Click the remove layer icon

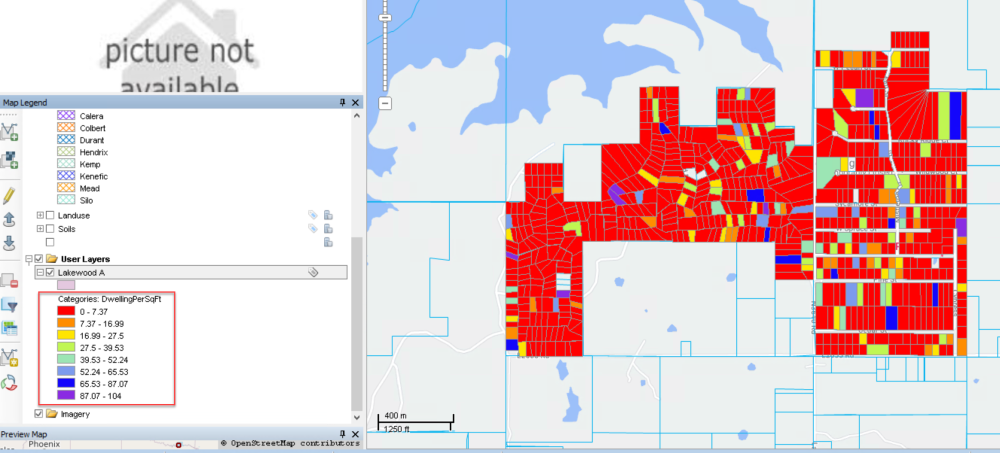(9, 280)
